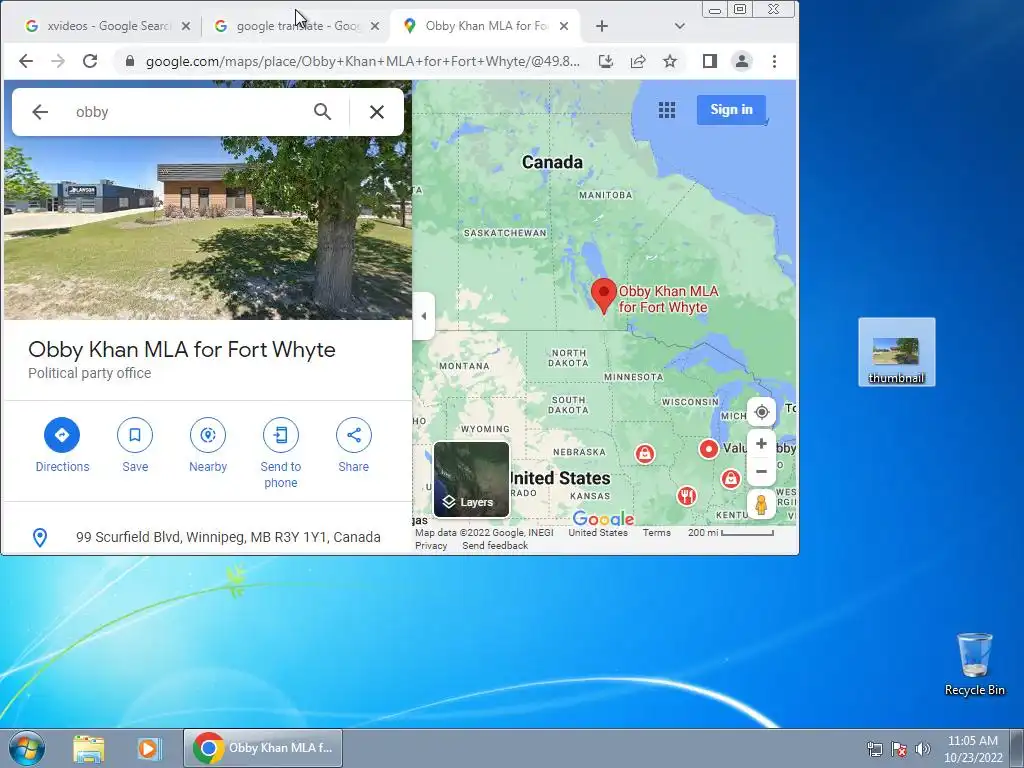The width and height of the screenshot is (1024, 768).
Task: Click the taskbar clock showing 11:05 AM
Action: [x=973, y=749]
